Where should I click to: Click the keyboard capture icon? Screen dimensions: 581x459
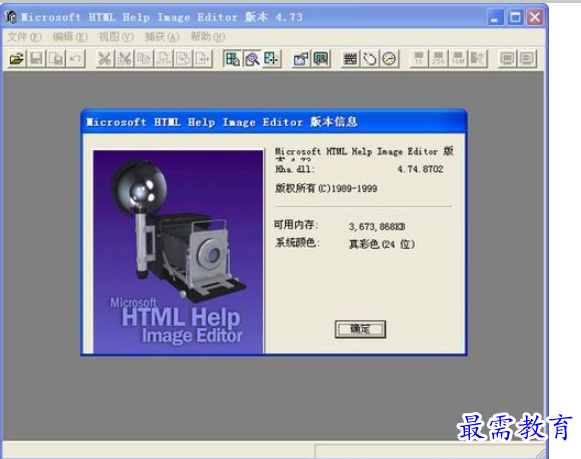(350, 59)
